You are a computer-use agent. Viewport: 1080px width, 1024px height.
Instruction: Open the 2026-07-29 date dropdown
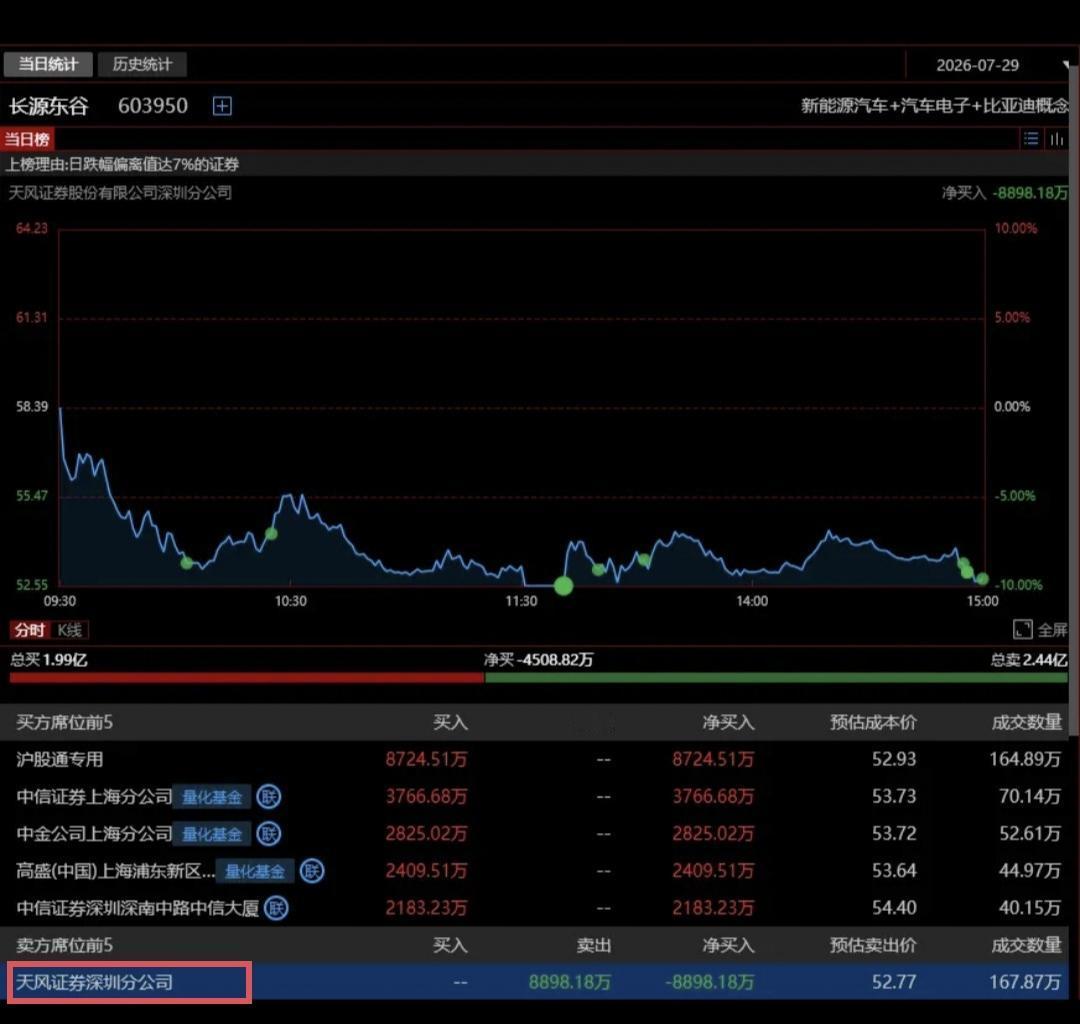(x=990, y=65)
